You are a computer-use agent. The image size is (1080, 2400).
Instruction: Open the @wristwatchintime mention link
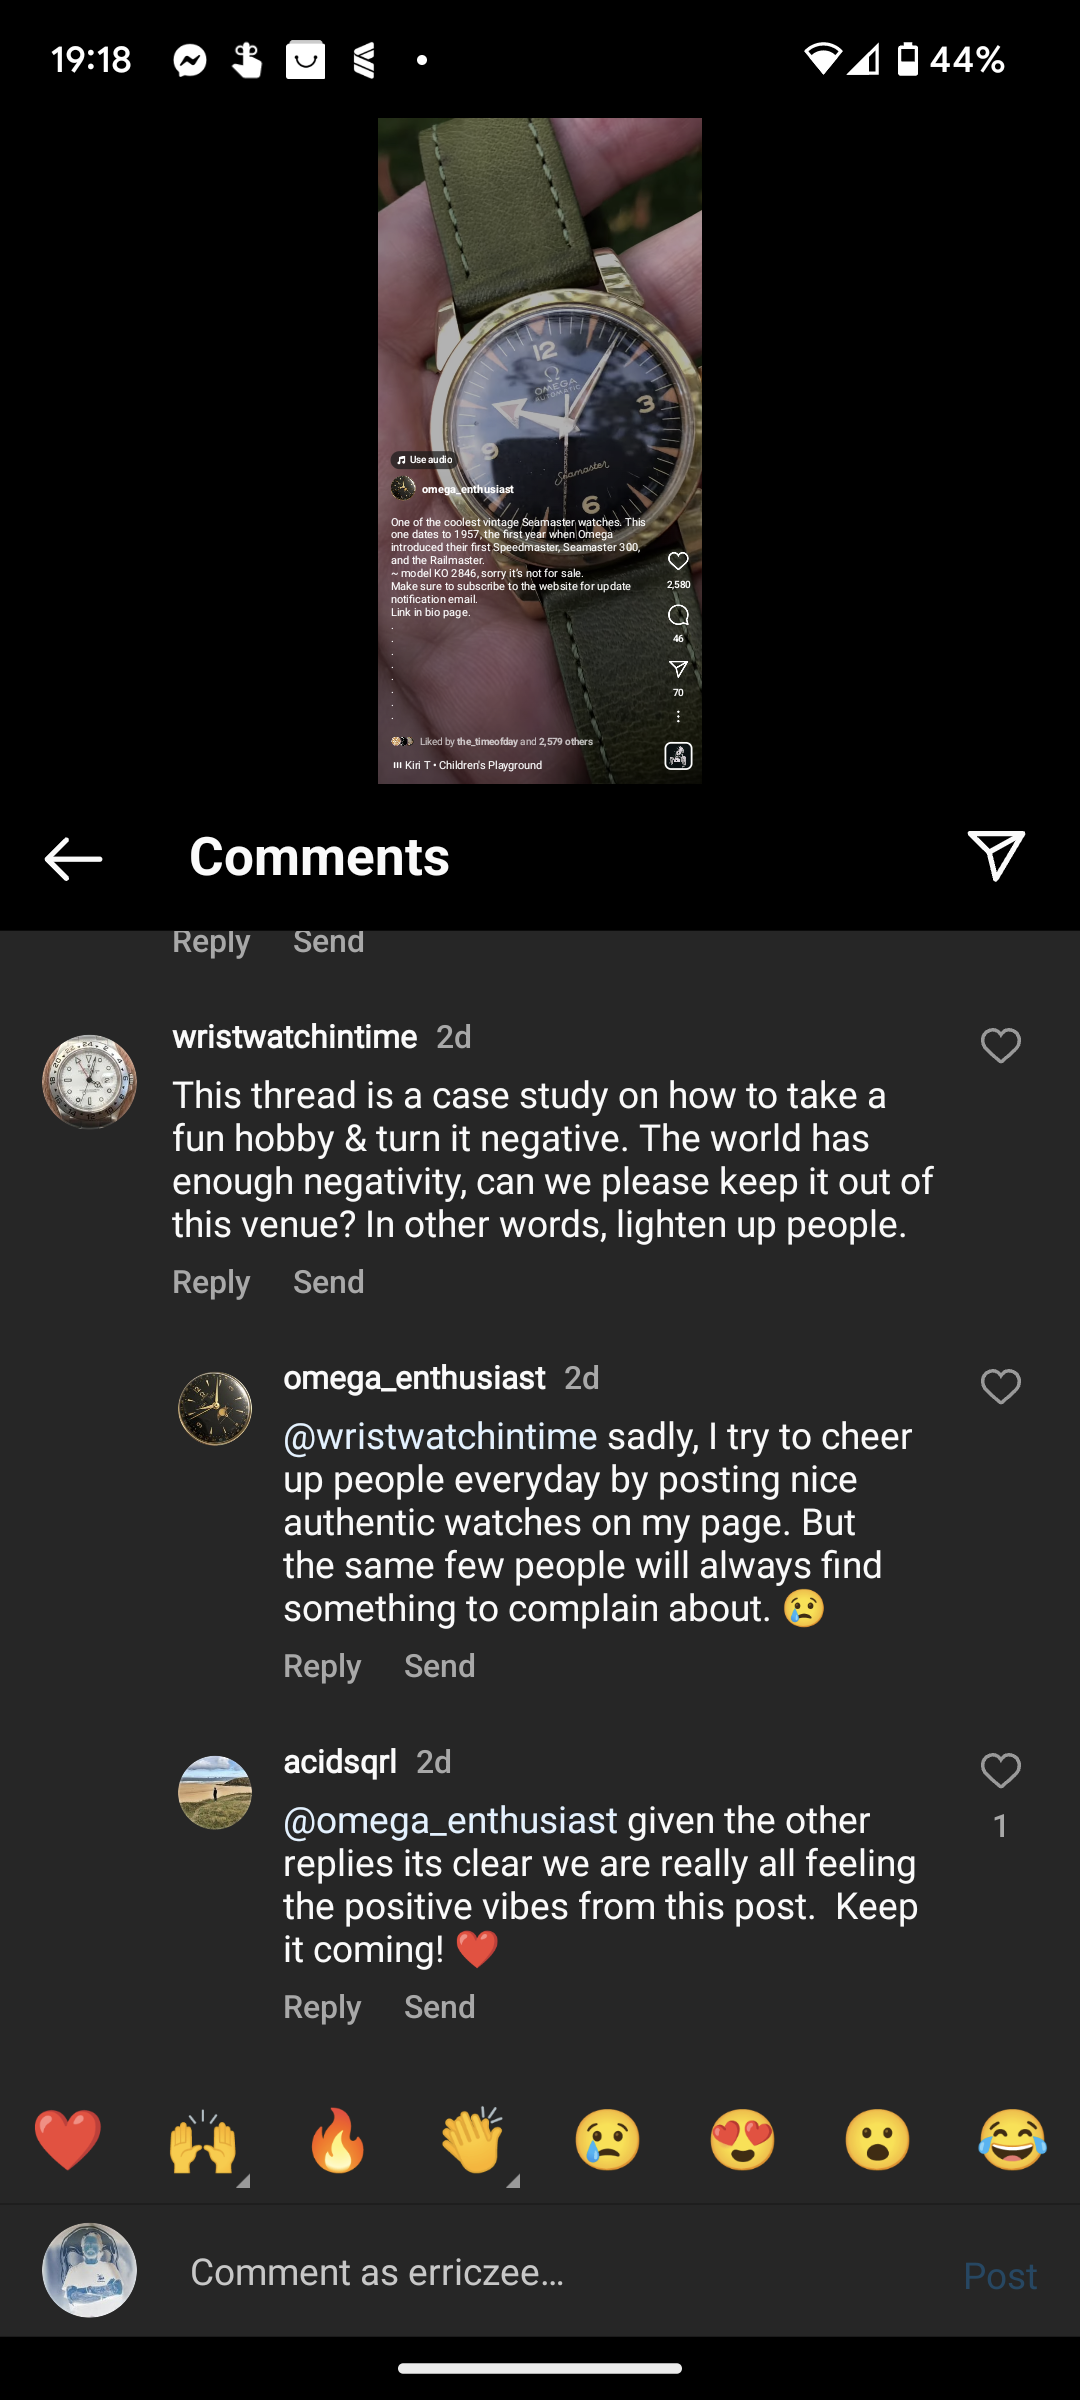[440, 1437]
